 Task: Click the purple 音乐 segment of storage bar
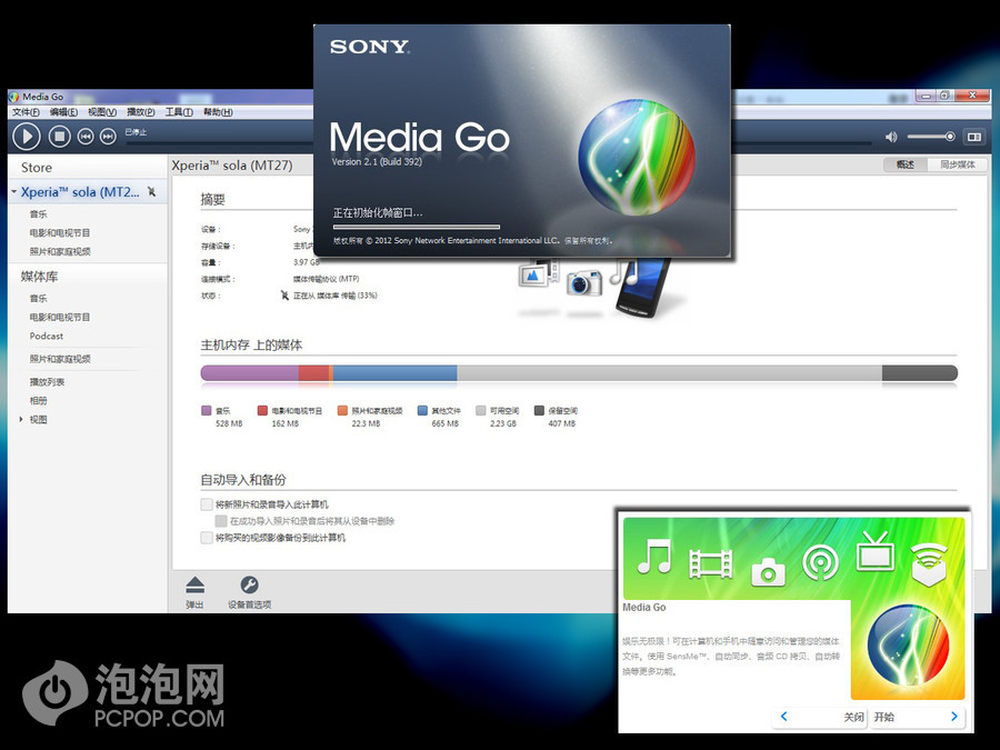click(249, 373)
